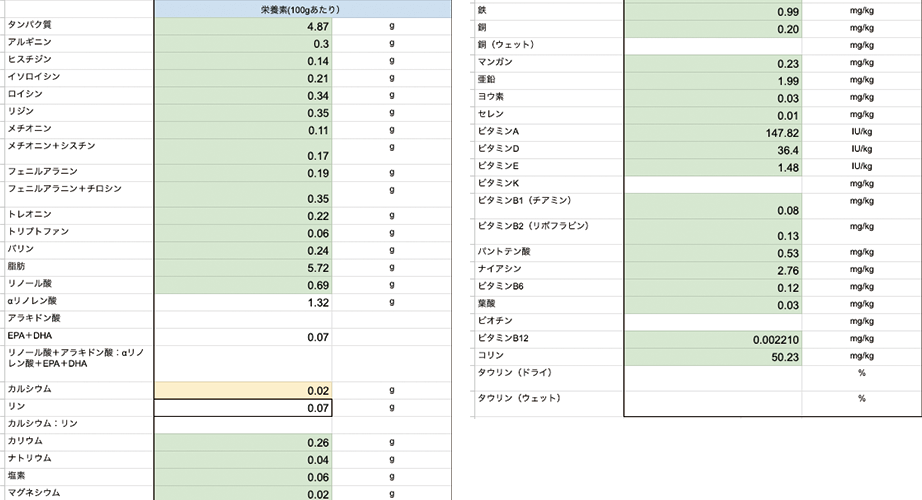
Task: Select the ビタミンB12 value cell 0.002210
Action: click(x=713, y=339)
